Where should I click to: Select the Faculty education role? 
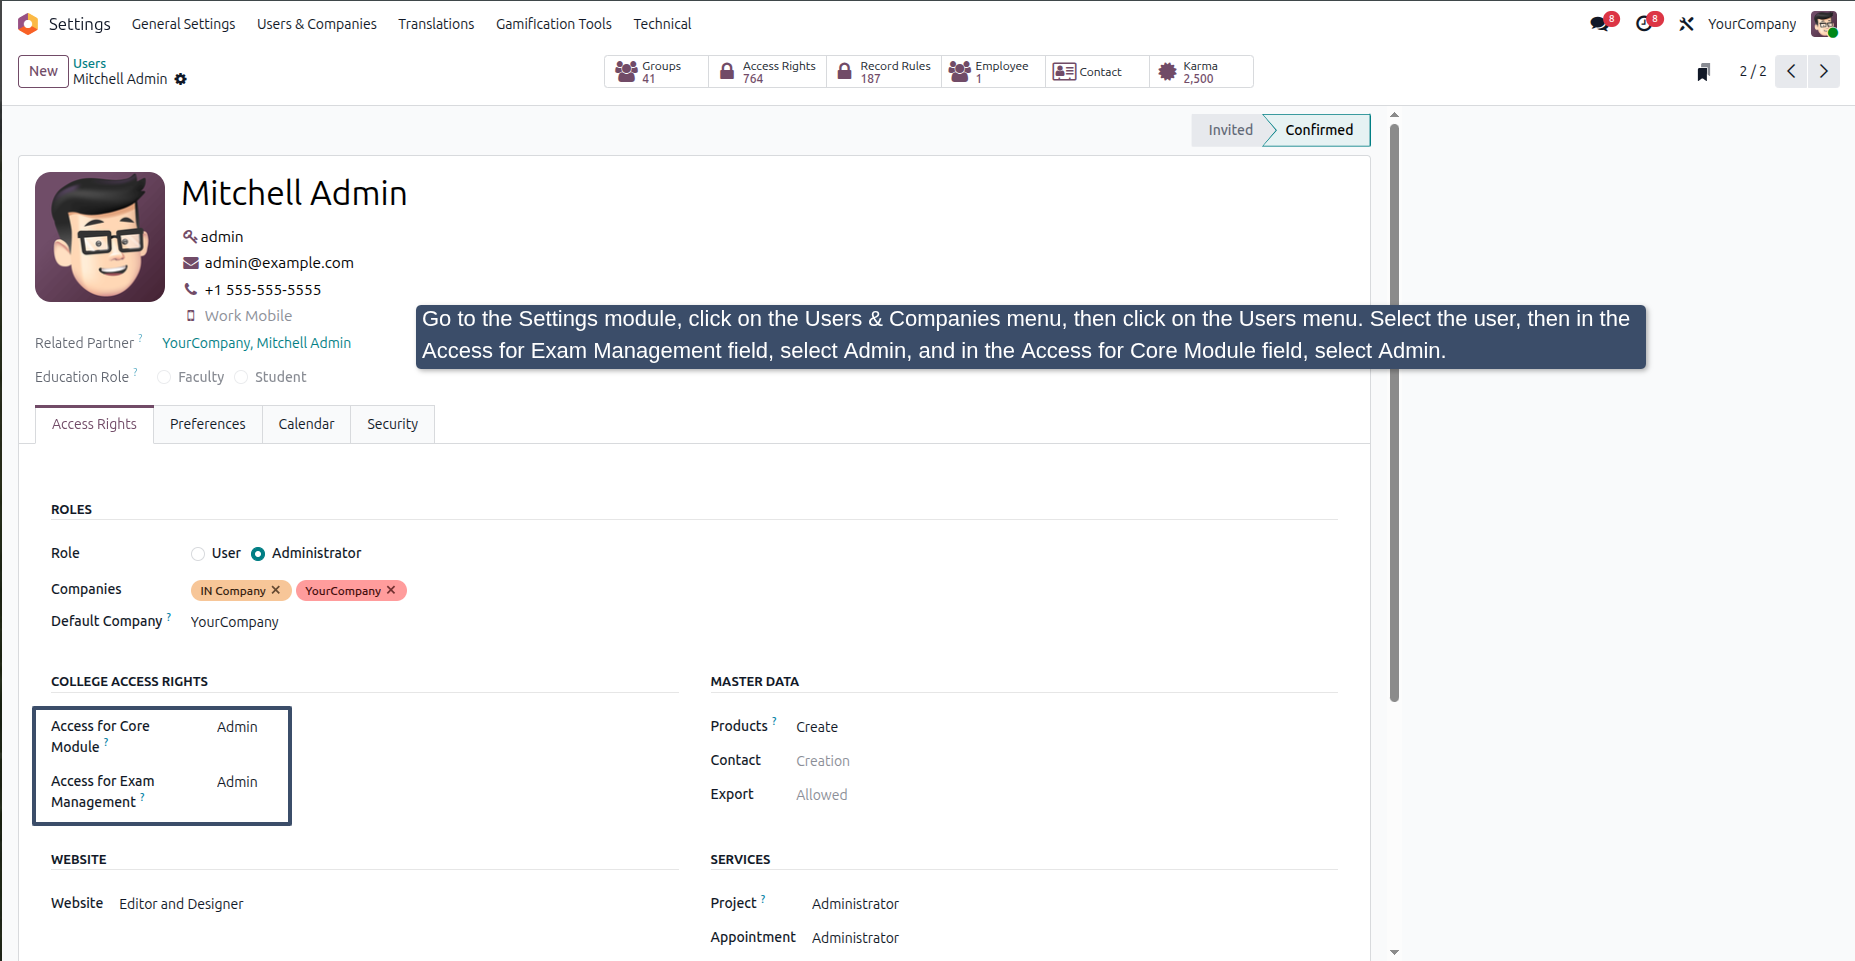click(165, 377)
